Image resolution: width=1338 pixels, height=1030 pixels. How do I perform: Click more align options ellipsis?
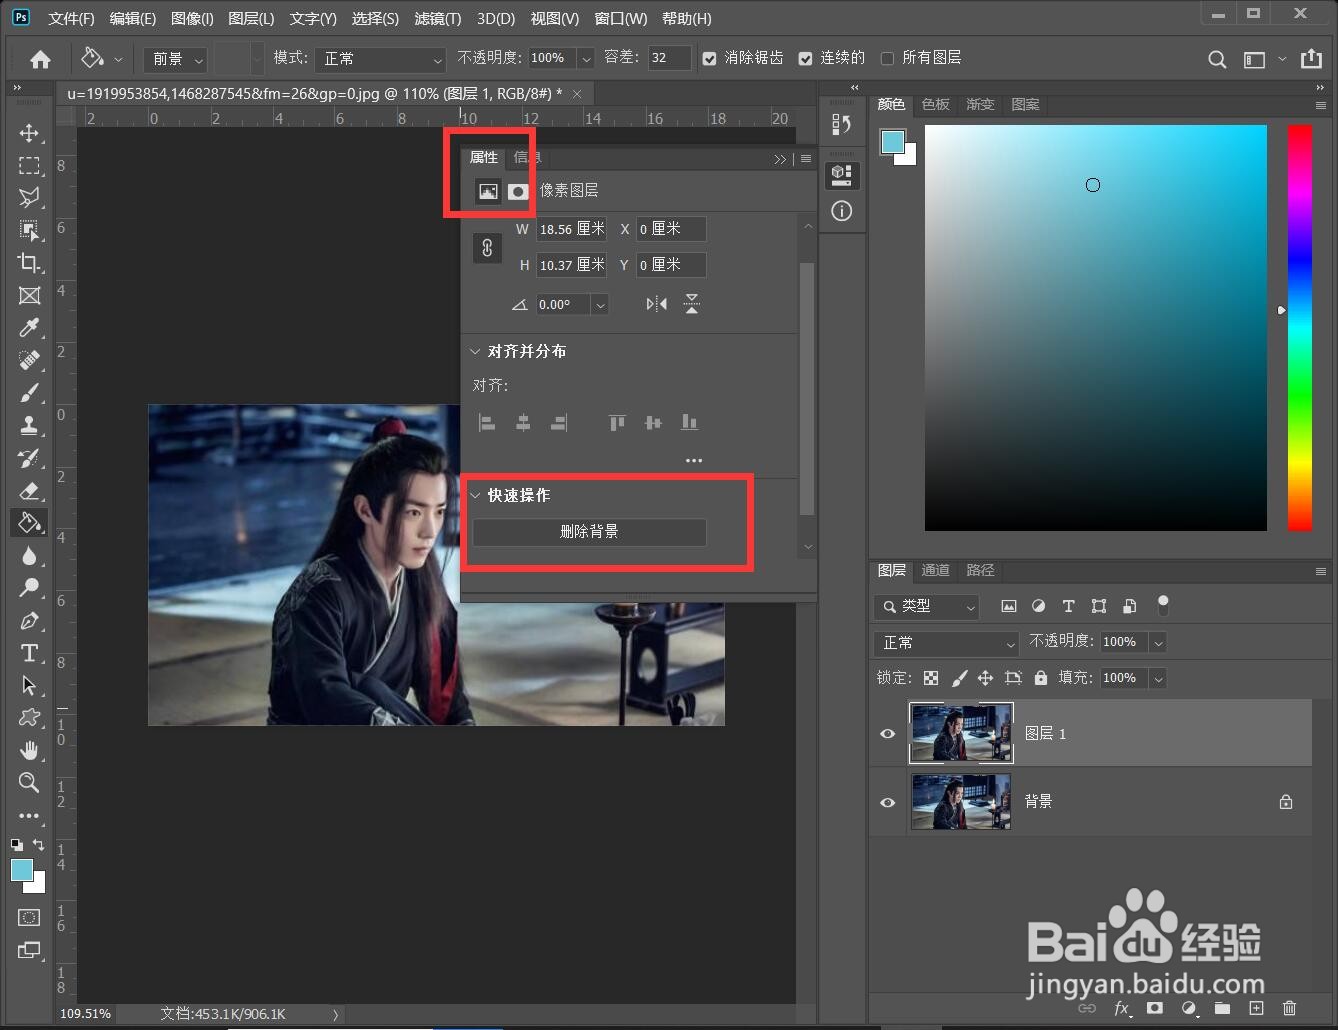694,461
